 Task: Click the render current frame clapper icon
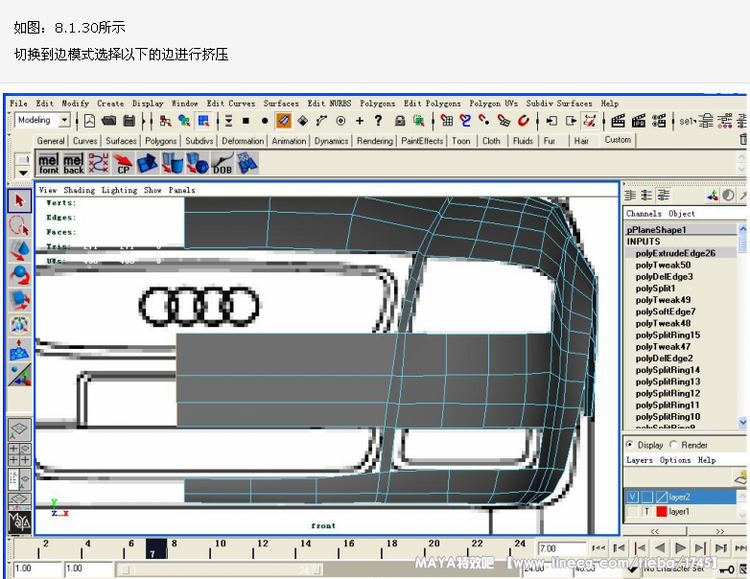(x=618, y=121)
